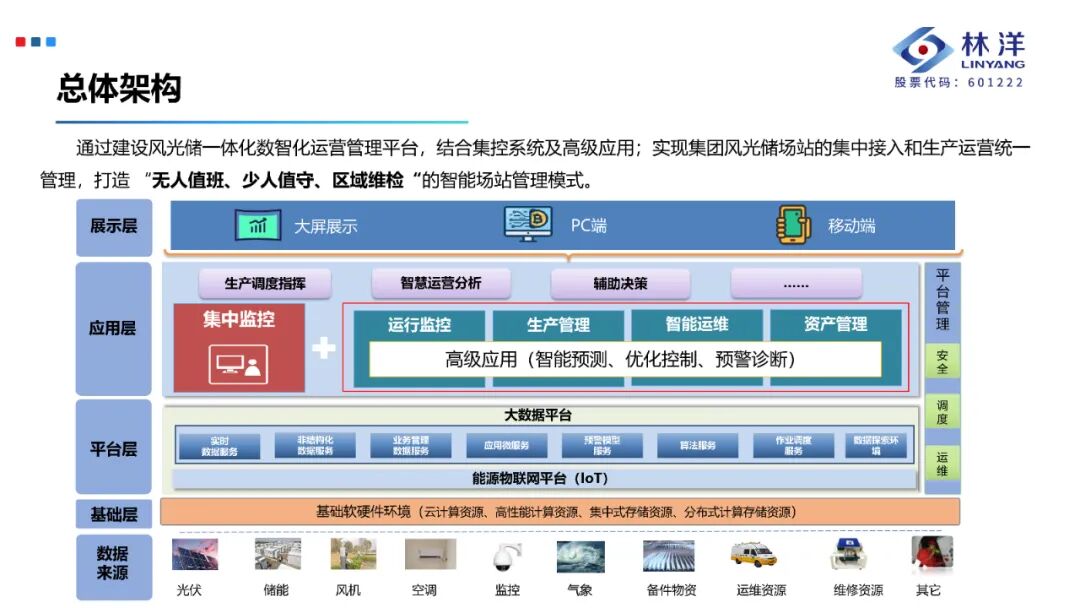Image resolution: width=1080 pixels, height=608 pixels.
Task: Click the 移动端 phone icon
Action: (x=793, y=224)
